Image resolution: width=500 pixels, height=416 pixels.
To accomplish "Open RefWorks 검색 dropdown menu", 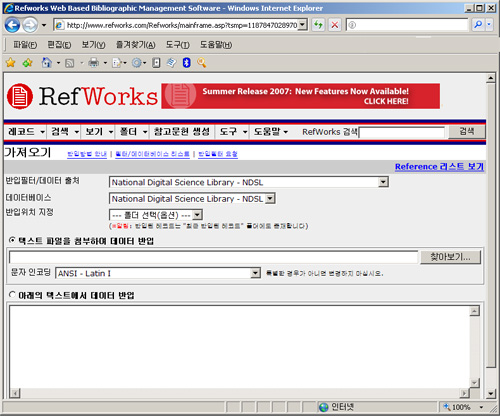I will [64, 132].
